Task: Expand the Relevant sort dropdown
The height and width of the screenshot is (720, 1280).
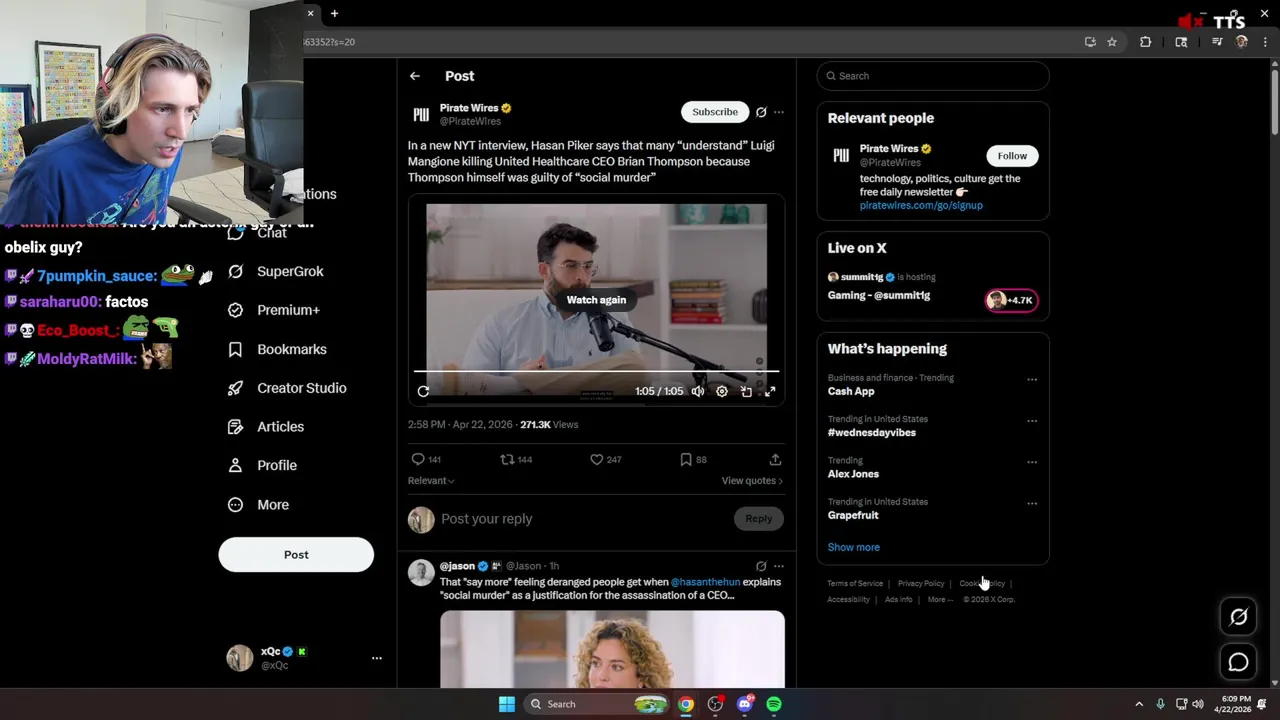Action: 431,481
